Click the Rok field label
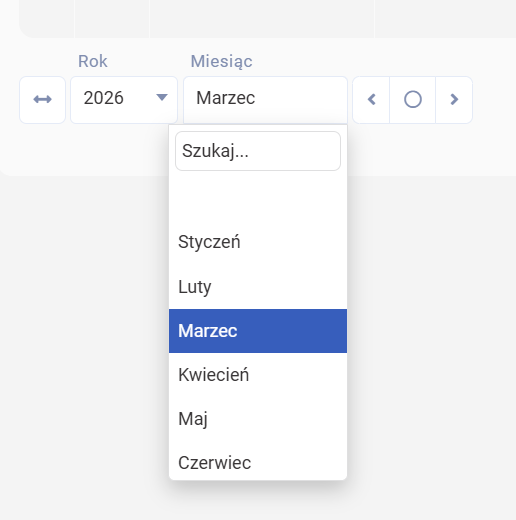 (x=93, y=61)
